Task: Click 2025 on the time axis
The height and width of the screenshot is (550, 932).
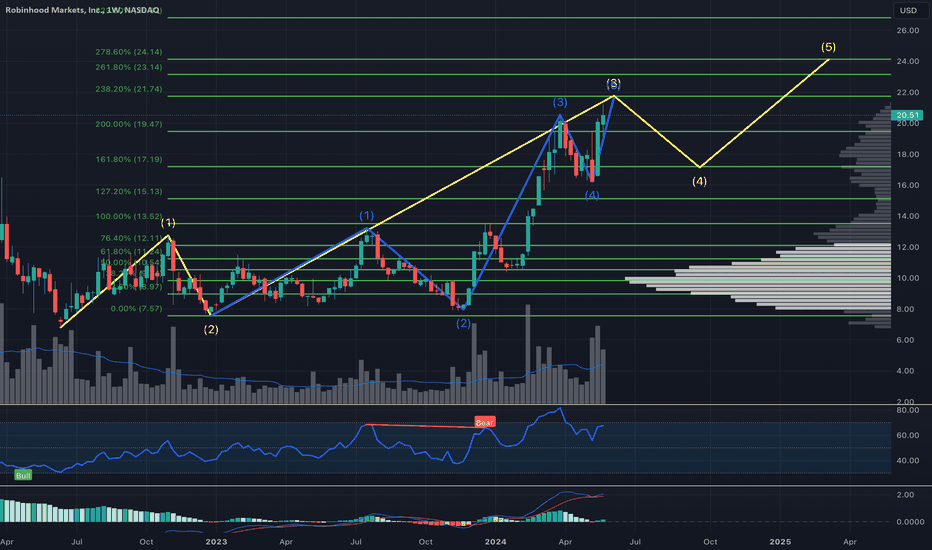Action: (x=780, y=542)
